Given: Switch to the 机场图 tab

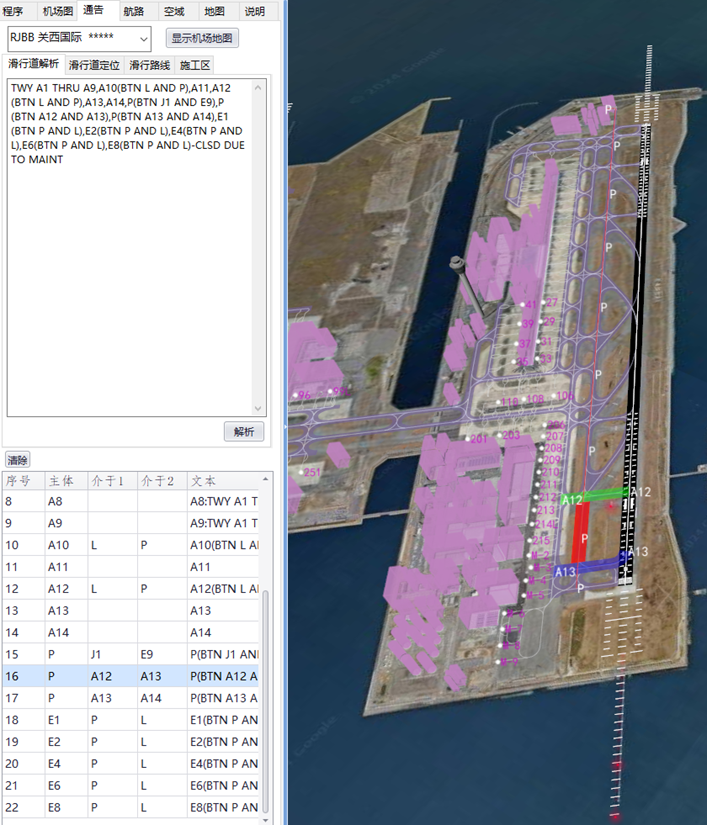Looking at the screenshot, I should 57,12.
